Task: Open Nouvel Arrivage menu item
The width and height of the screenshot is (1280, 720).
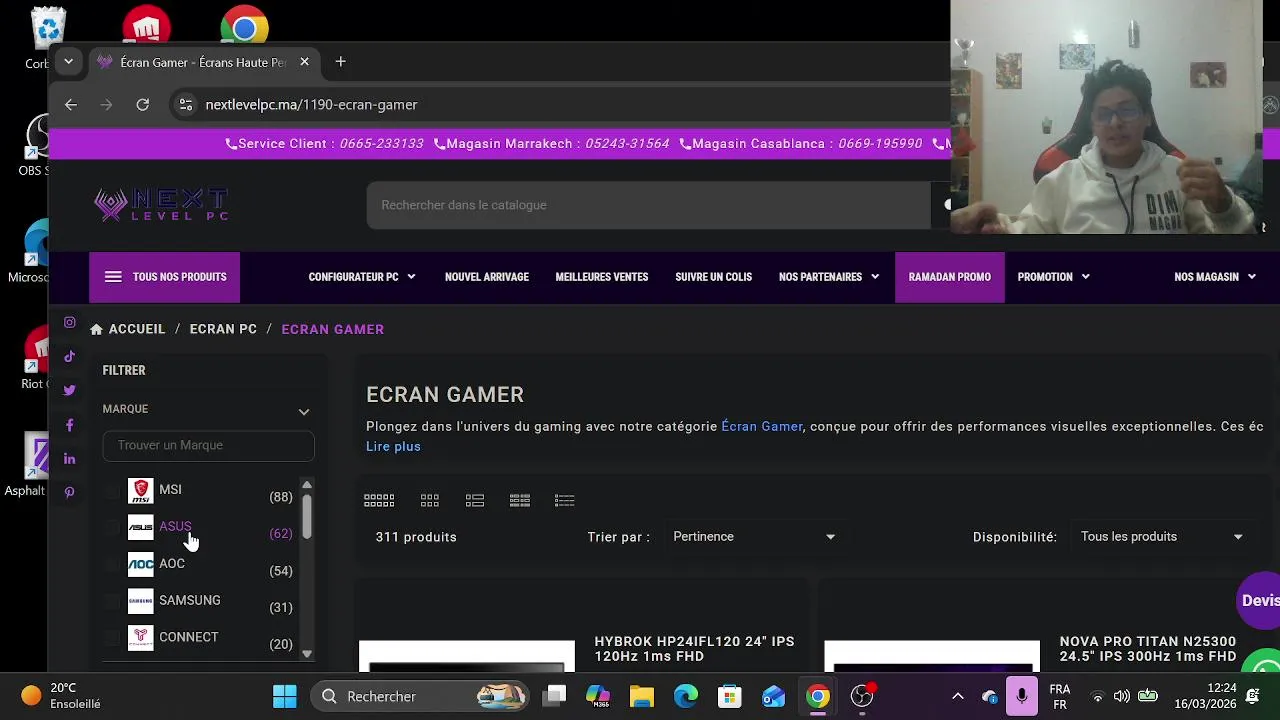Action: click(487, 277)
